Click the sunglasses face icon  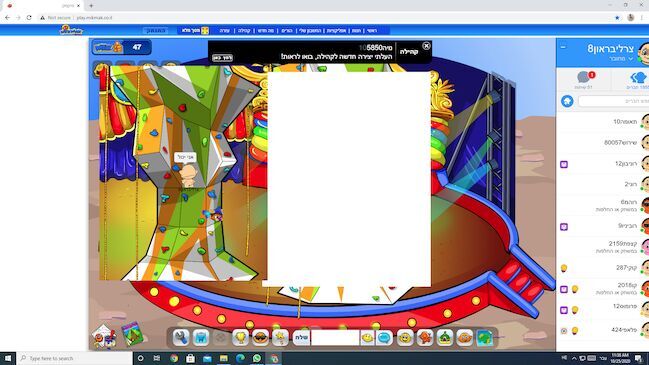(x=260, y=338)
